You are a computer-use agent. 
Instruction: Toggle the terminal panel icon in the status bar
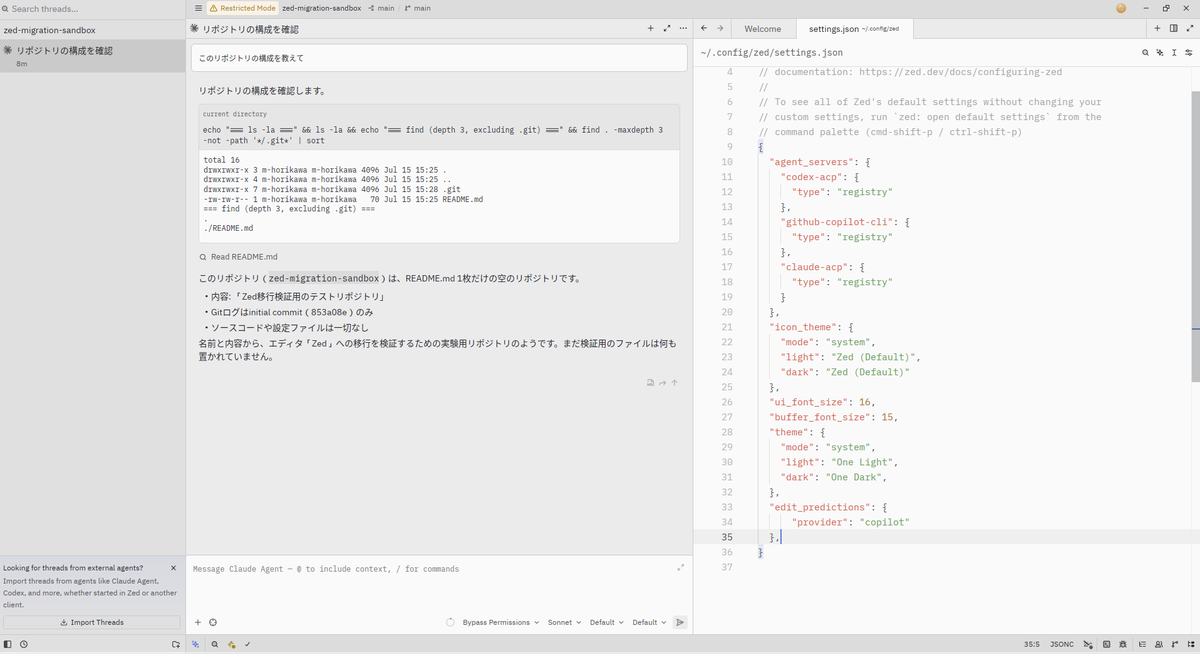pos(1107,645)
